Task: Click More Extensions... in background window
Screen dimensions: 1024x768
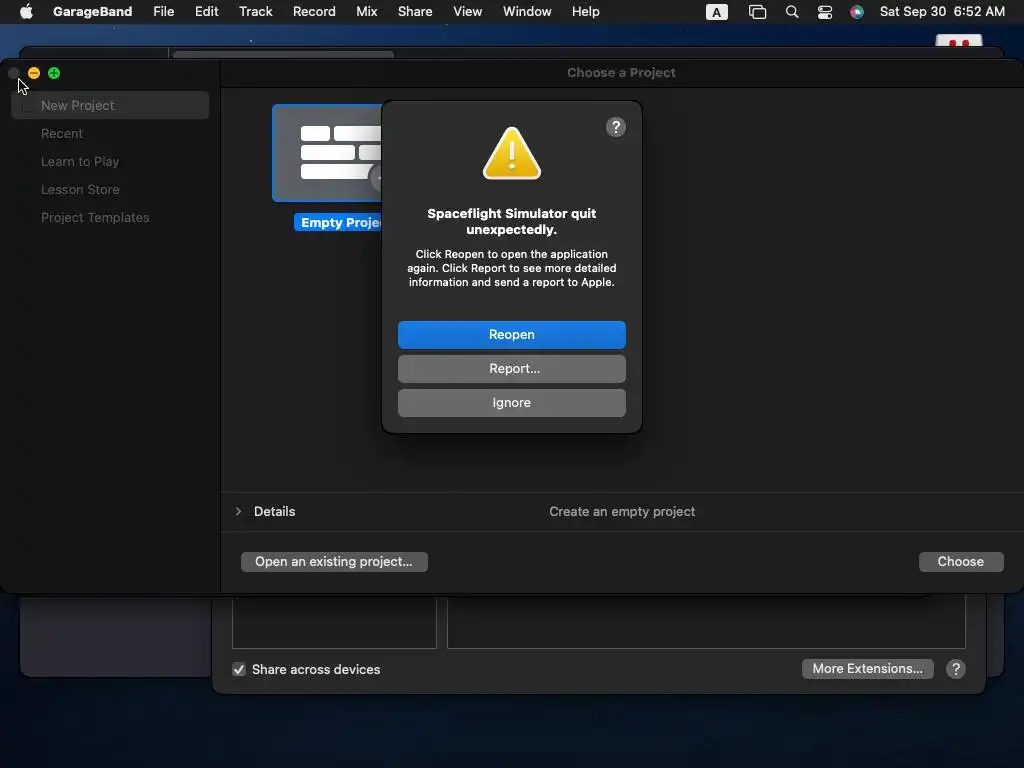Action: click(867, 669)
